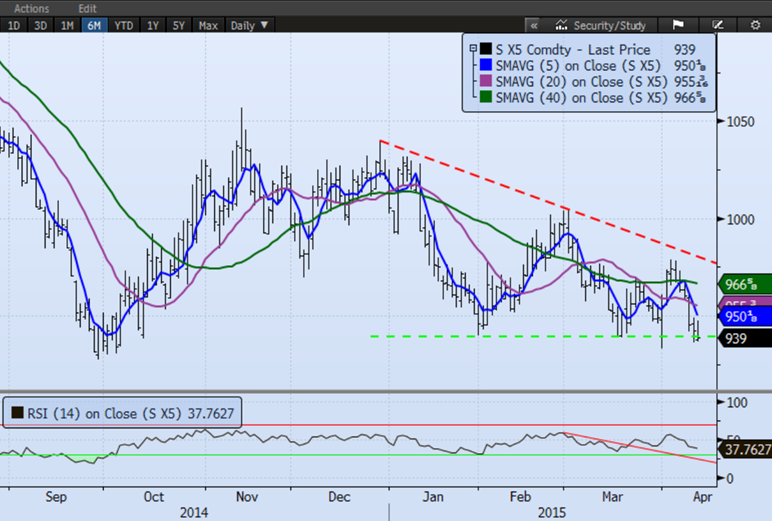Click green SMAVG (40) color swatch
The height and width of the screenshot is (521, 772).
coord(484,98)
